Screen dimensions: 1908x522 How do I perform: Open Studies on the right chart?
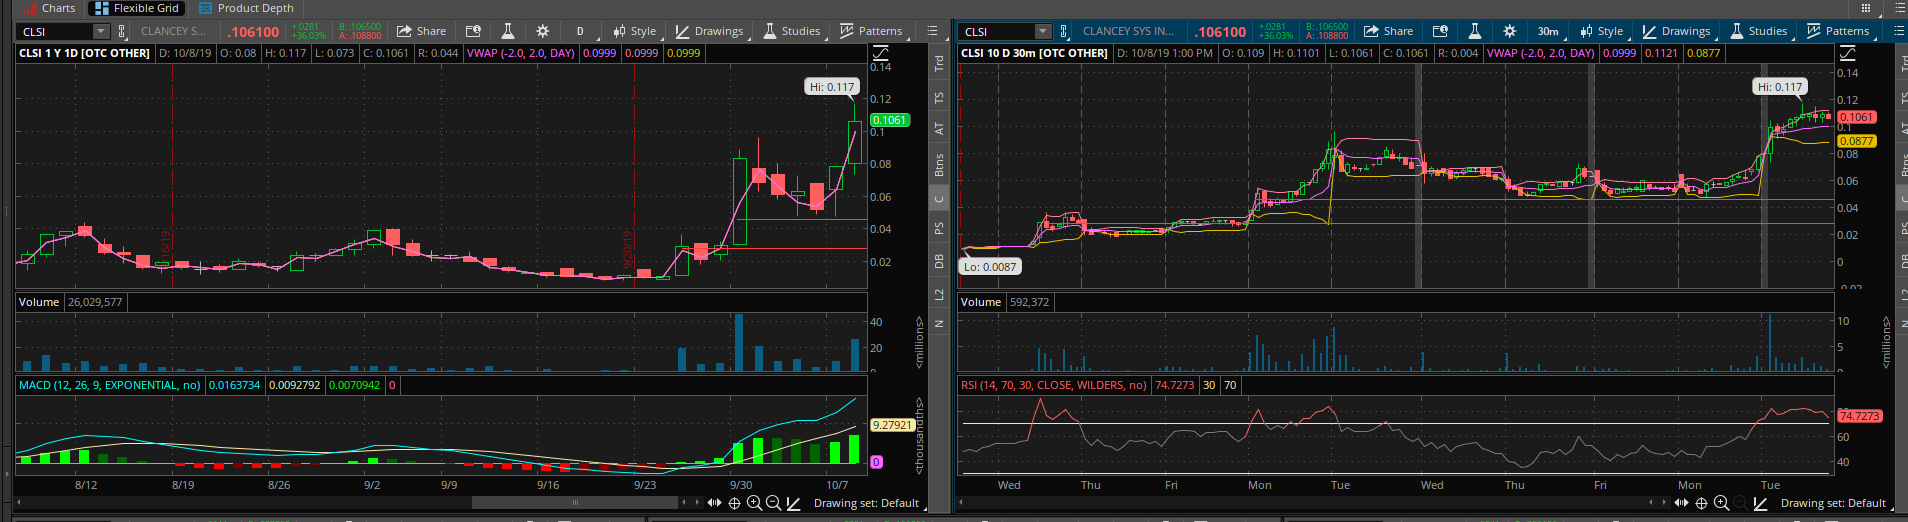(1759, 31)
